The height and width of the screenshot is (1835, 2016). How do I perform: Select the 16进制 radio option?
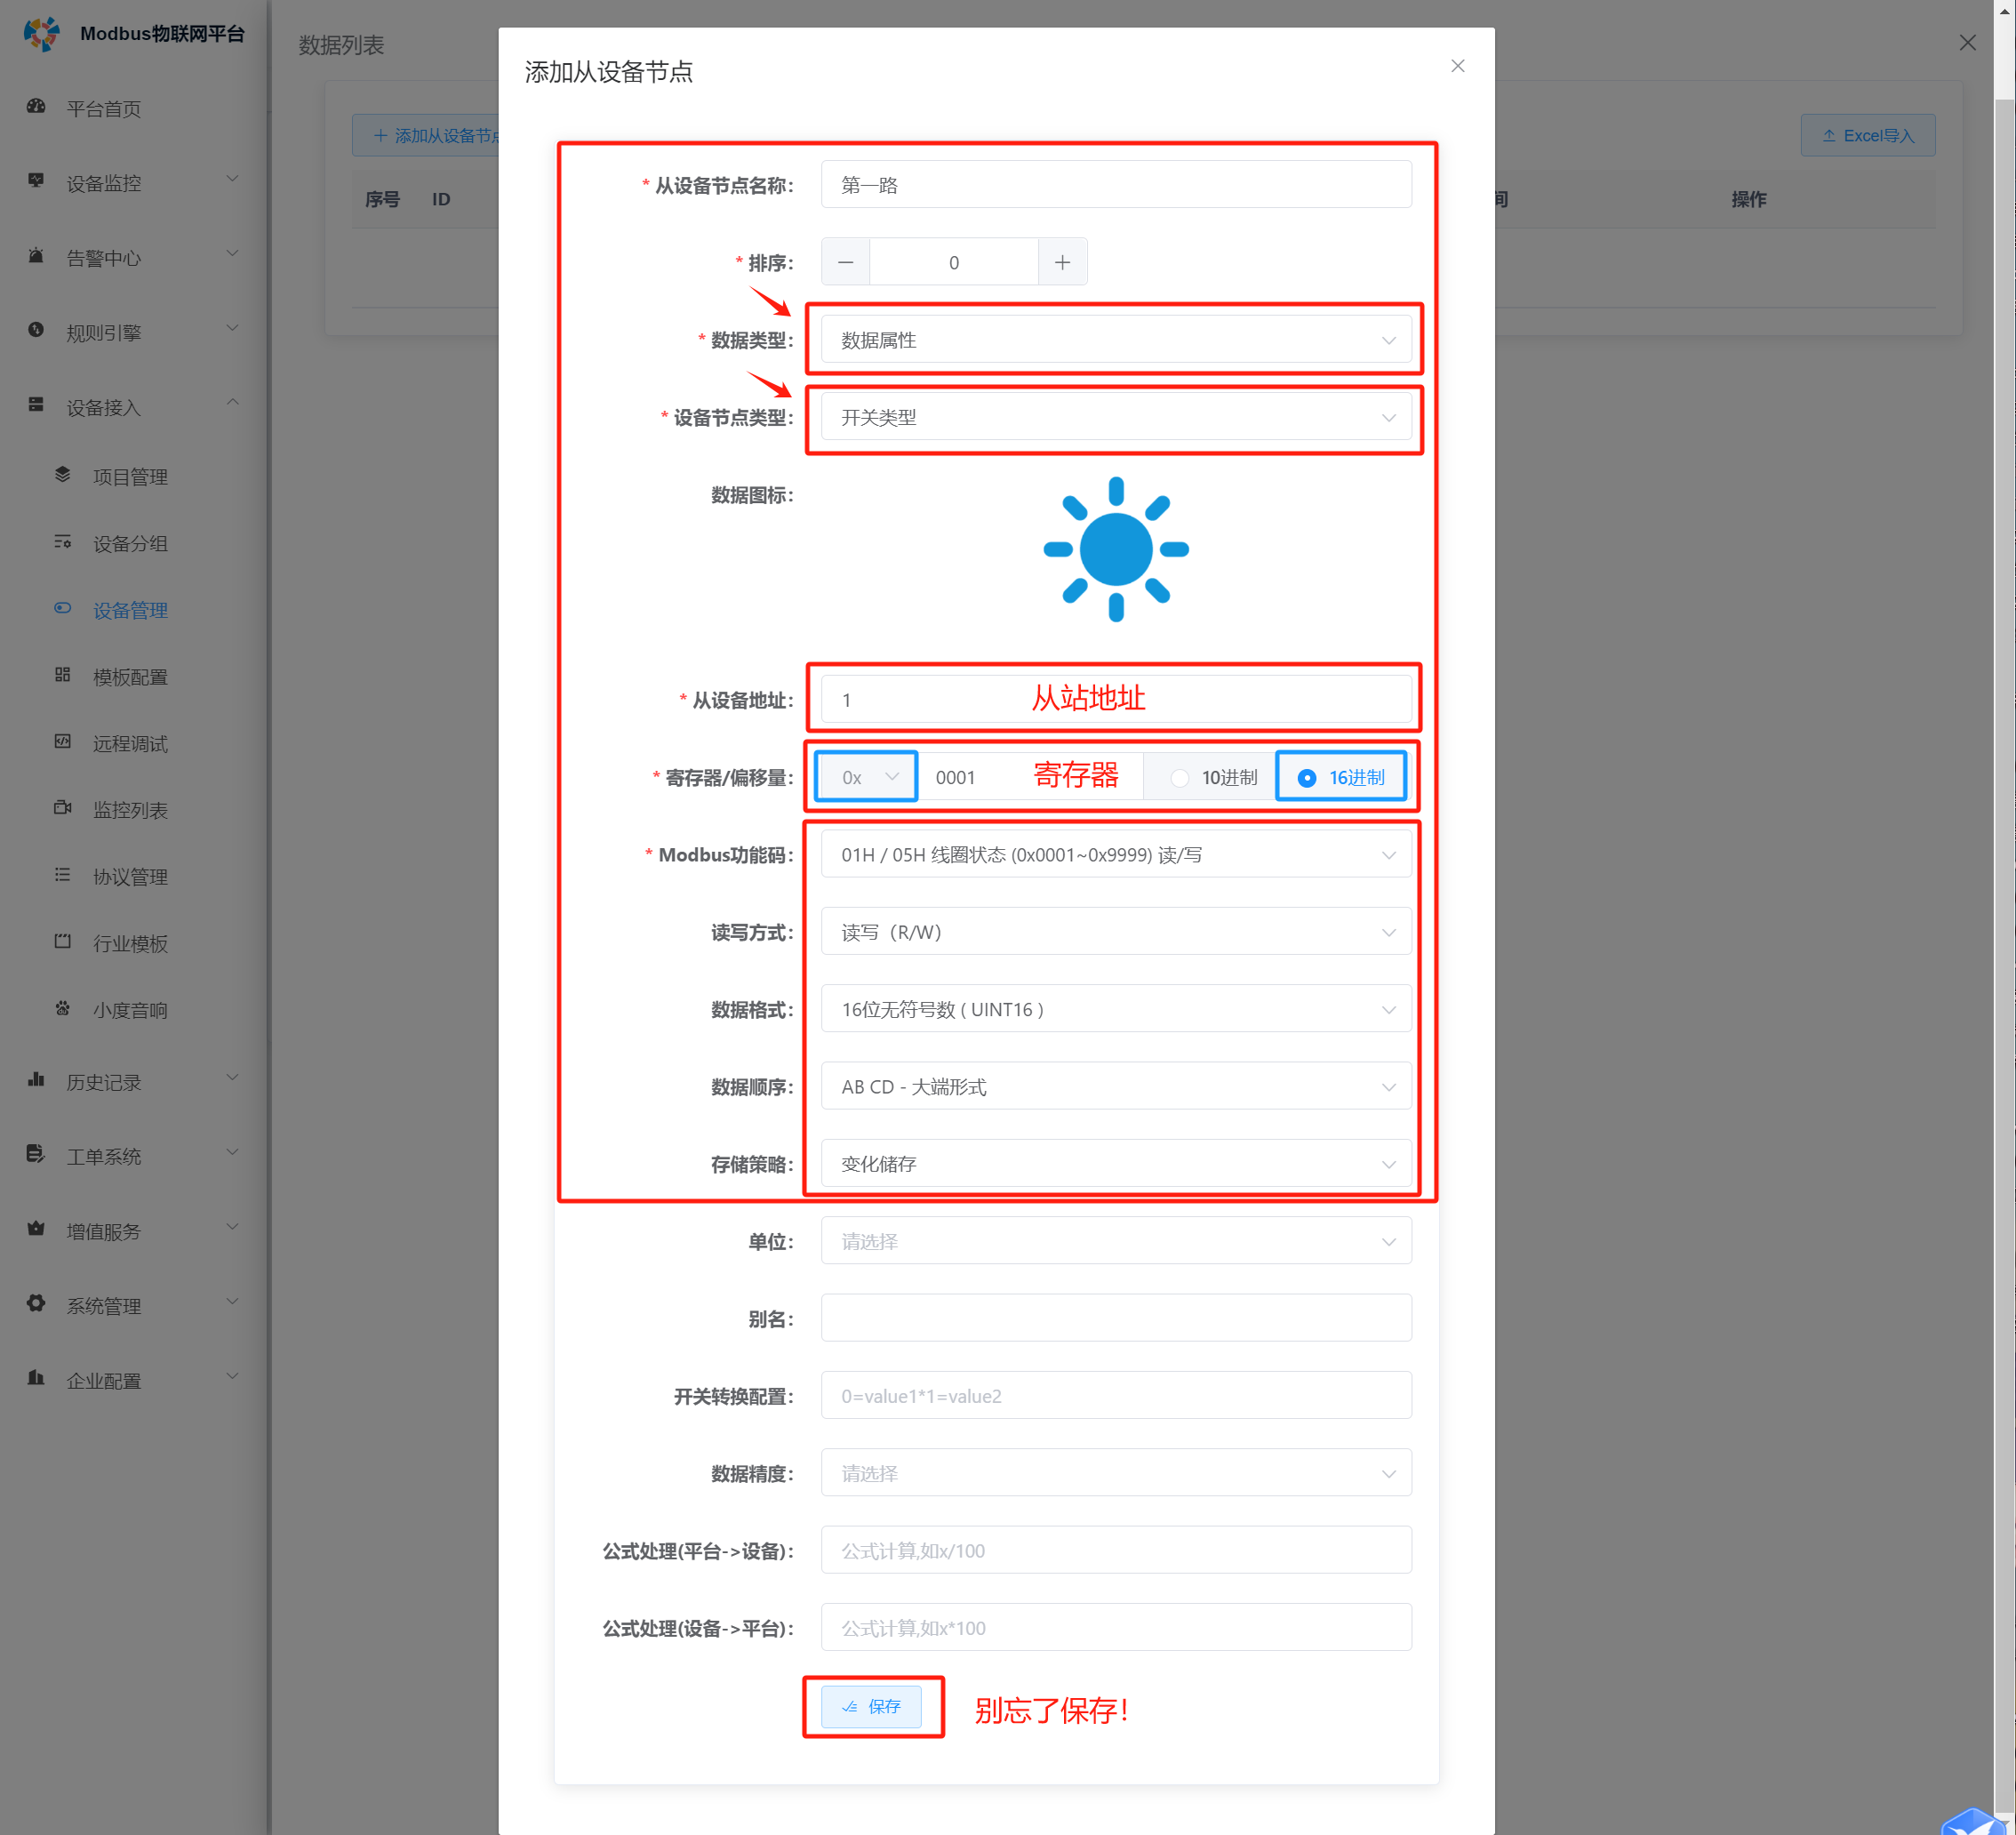(x=1306, y=778)
